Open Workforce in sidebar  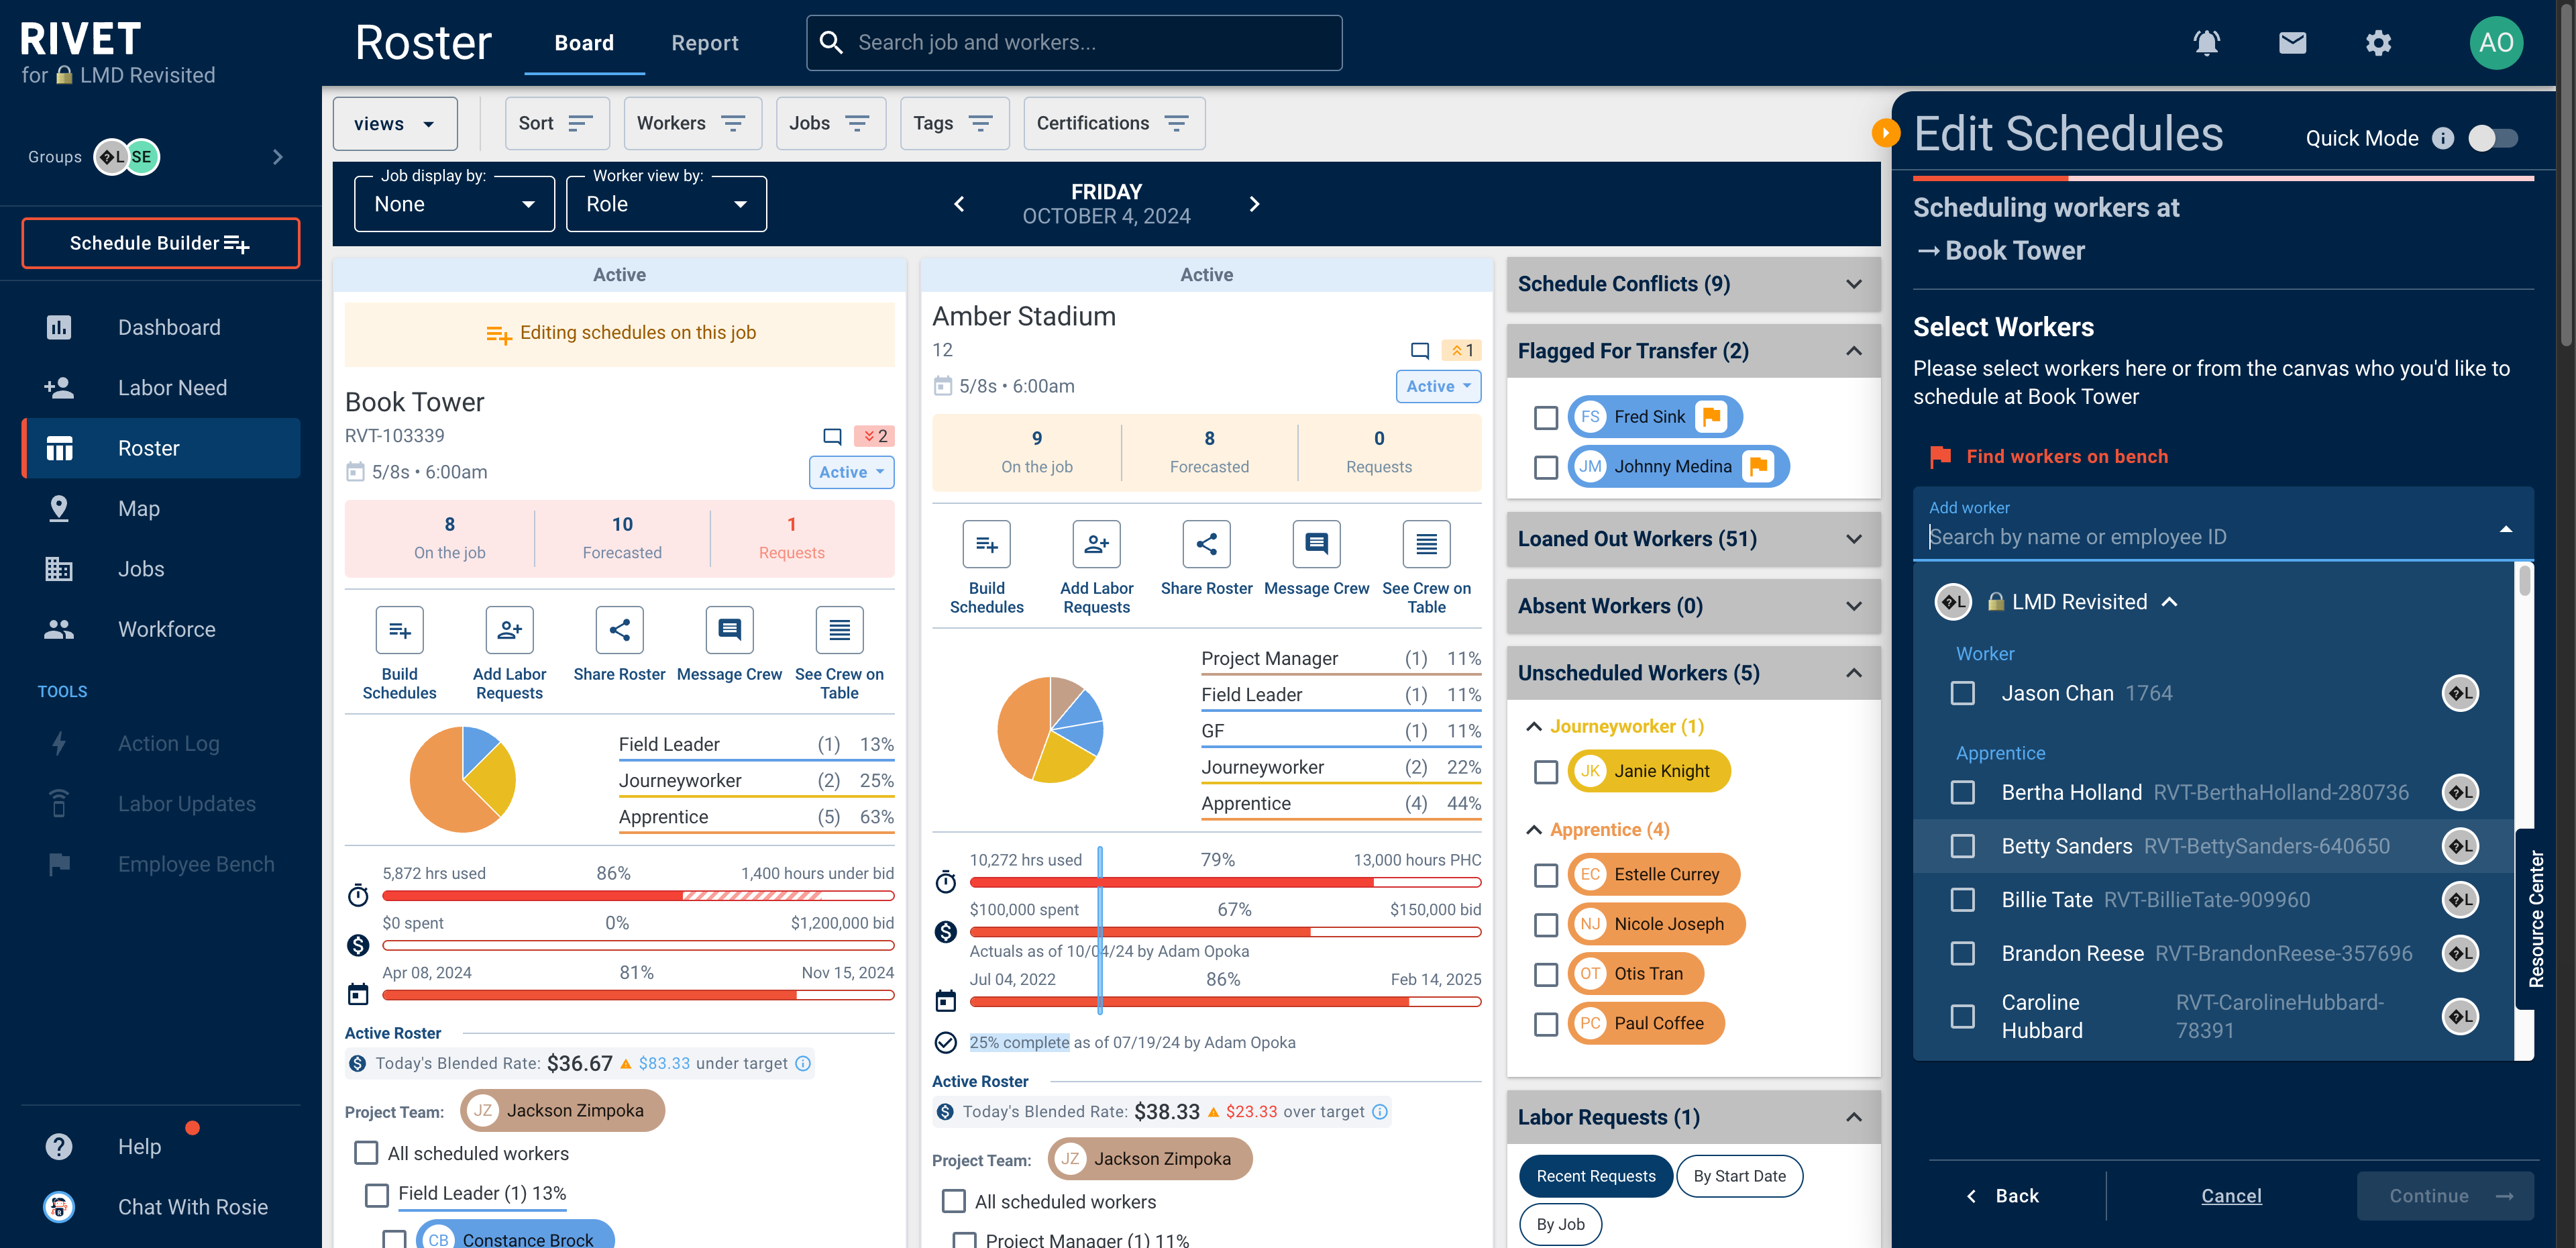(x=161, y=629)
